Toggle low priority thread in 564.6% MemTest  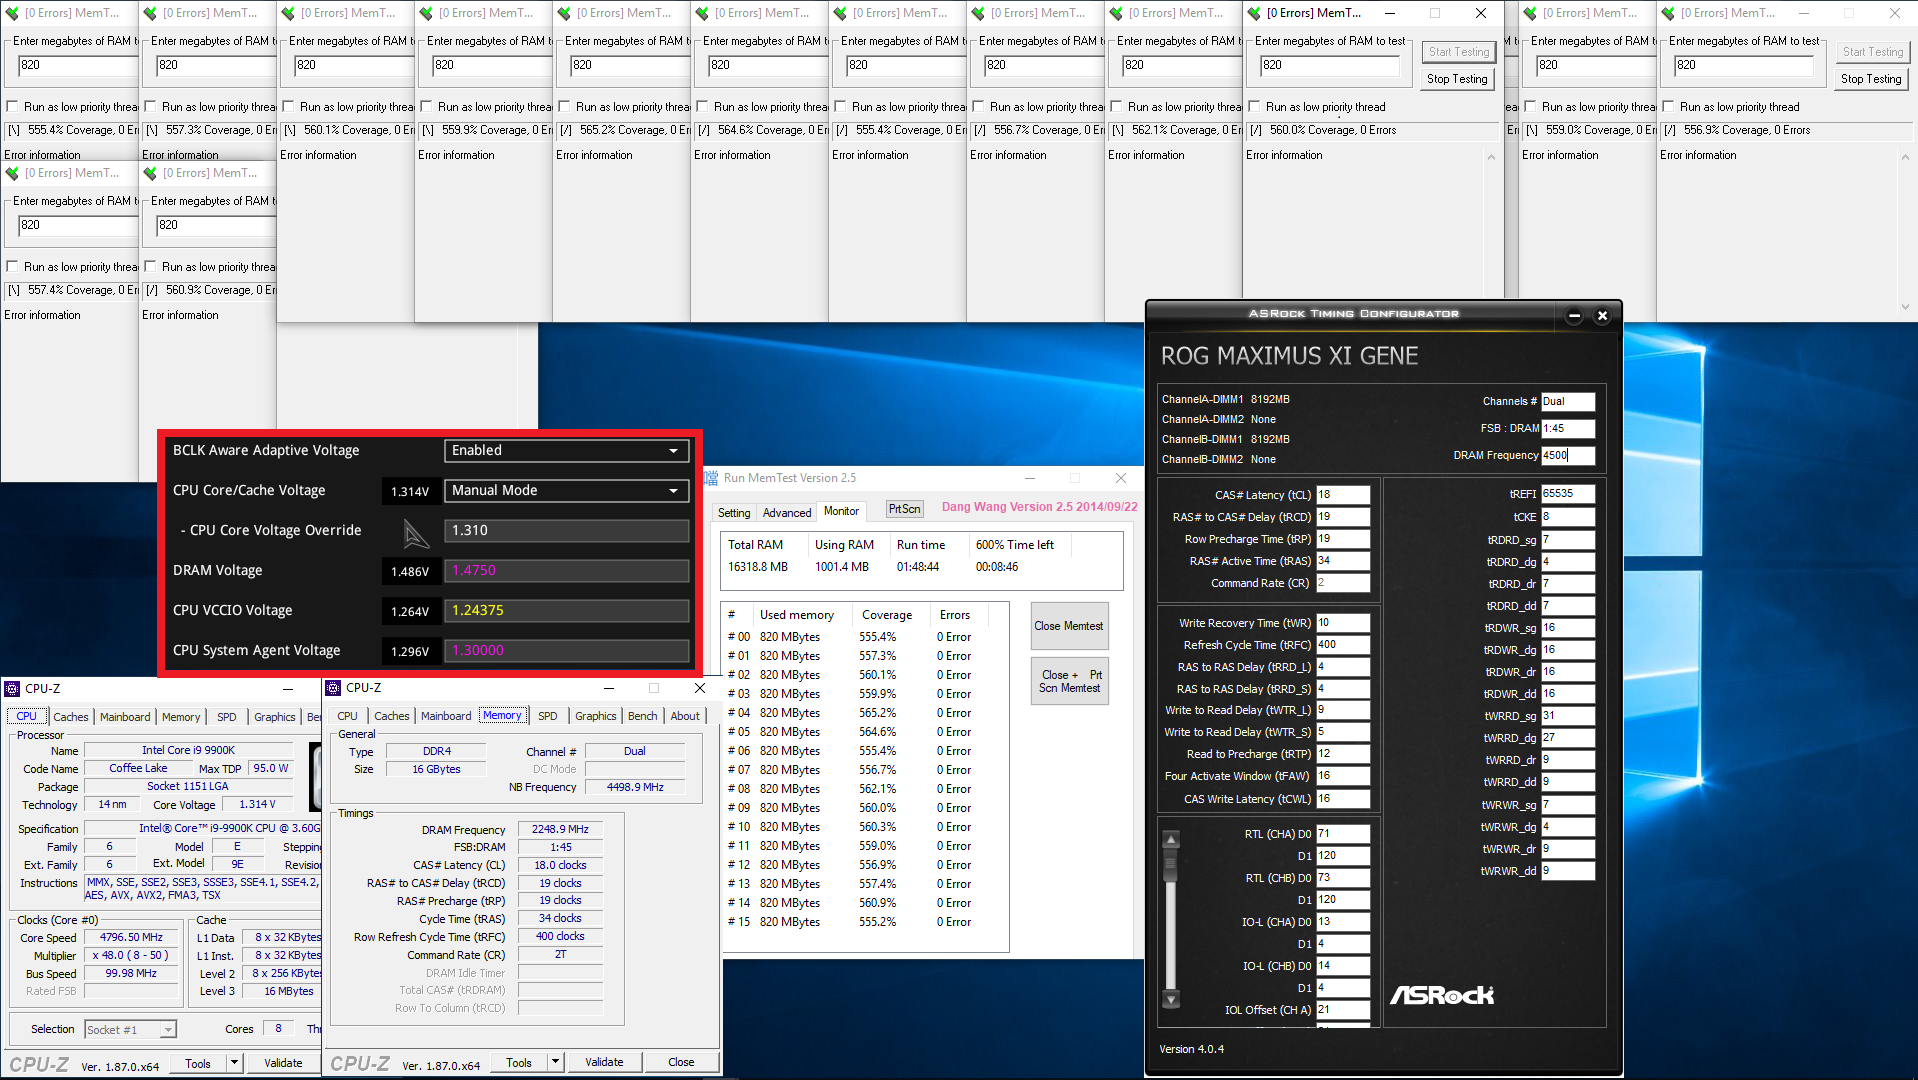pos(702,106)
